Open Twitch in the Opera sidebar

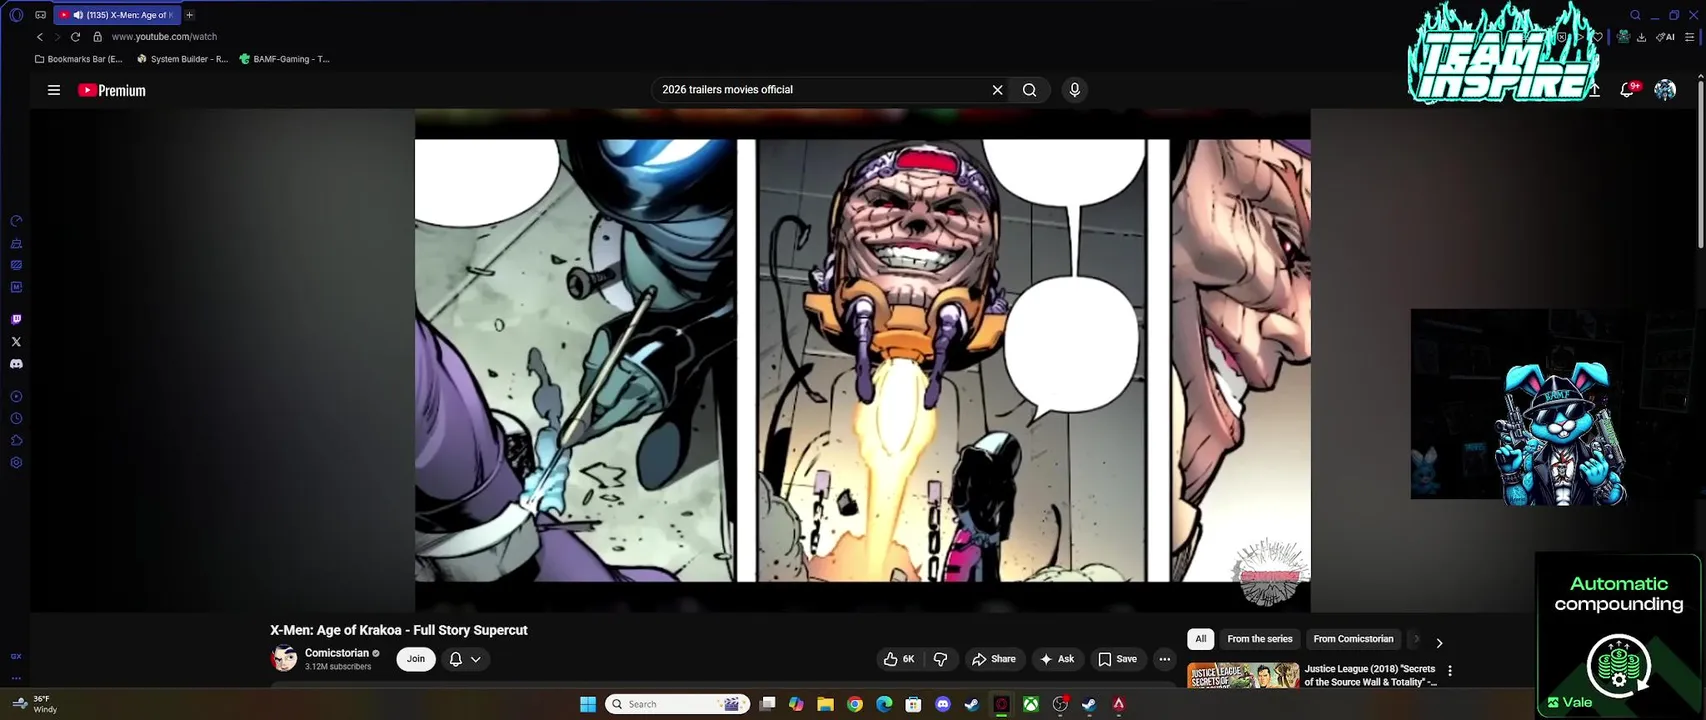pos(16,320)
